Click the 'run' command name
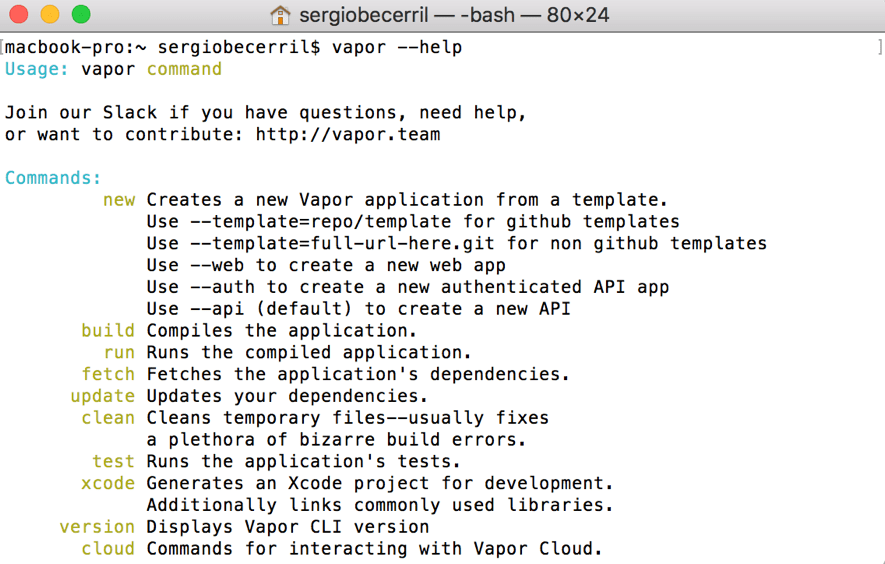885x564 pixels. coord(120,353)
